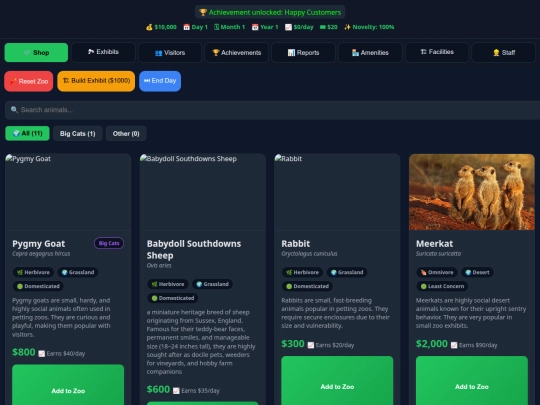Add Pygmy Goat to zoo

(x=68, y=385)
